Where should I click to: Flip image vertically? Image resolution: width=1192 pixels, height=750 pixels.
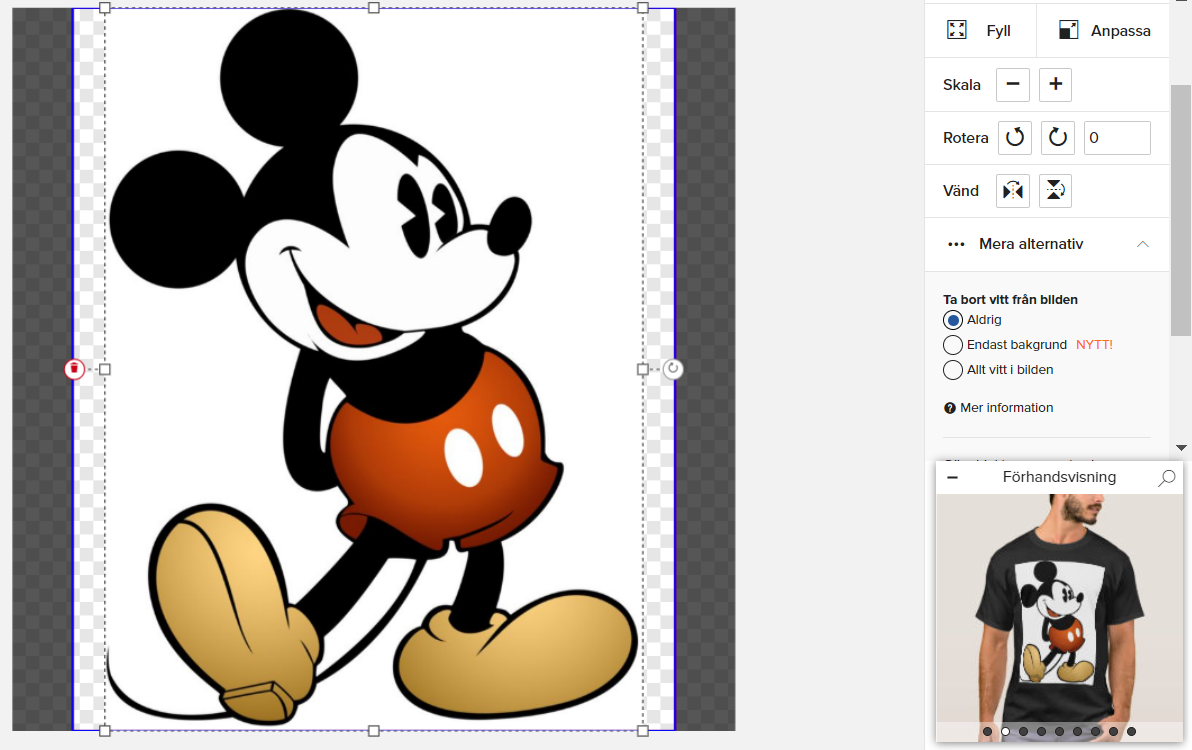(1055, 191)
